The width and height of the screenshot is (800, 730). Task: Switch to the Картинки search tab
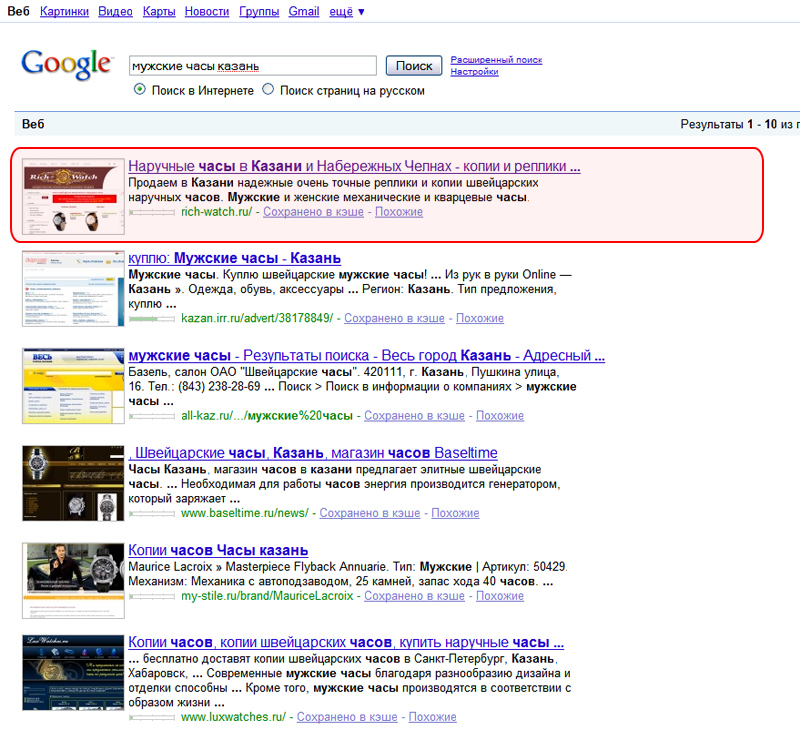[x=66, y=12]
